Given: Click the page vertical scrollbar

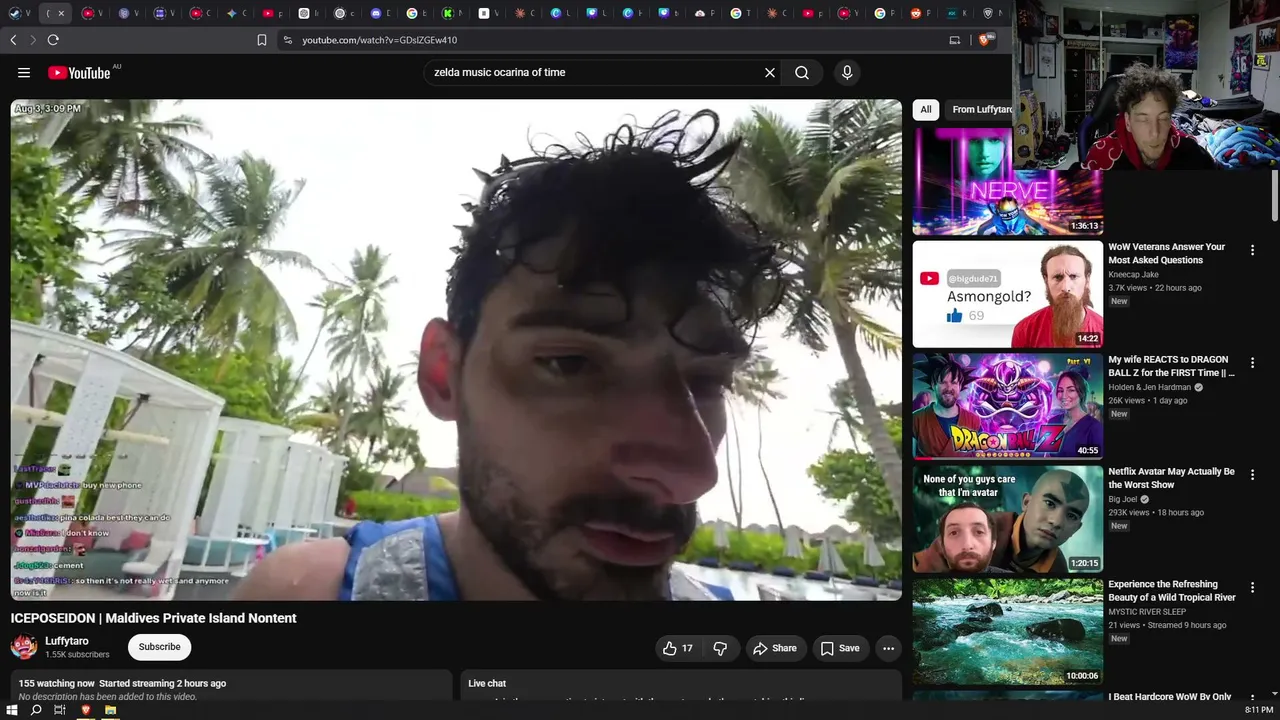Looking at the screenshot, I should pos(1275,195).
